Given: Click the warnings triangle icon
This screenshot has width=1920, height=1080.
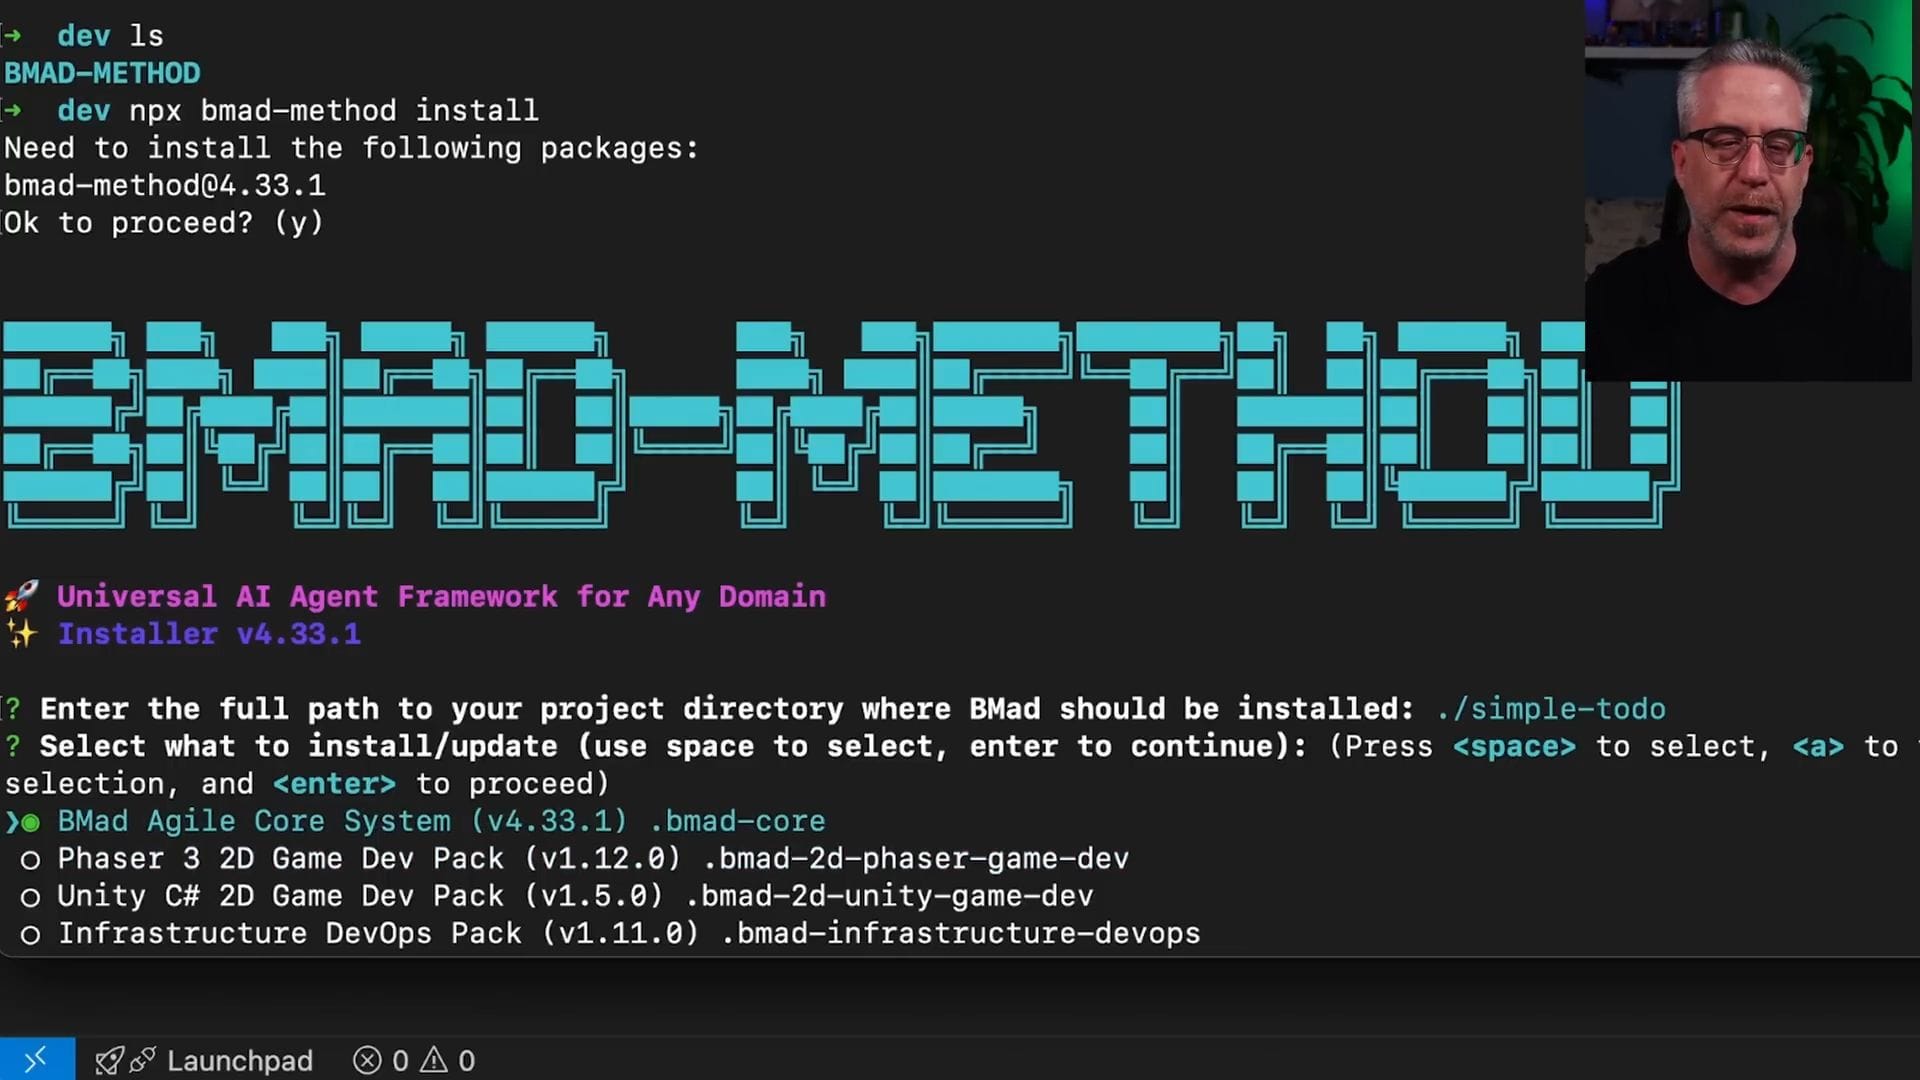Looking at the screenshot, I should point(434,1060).
